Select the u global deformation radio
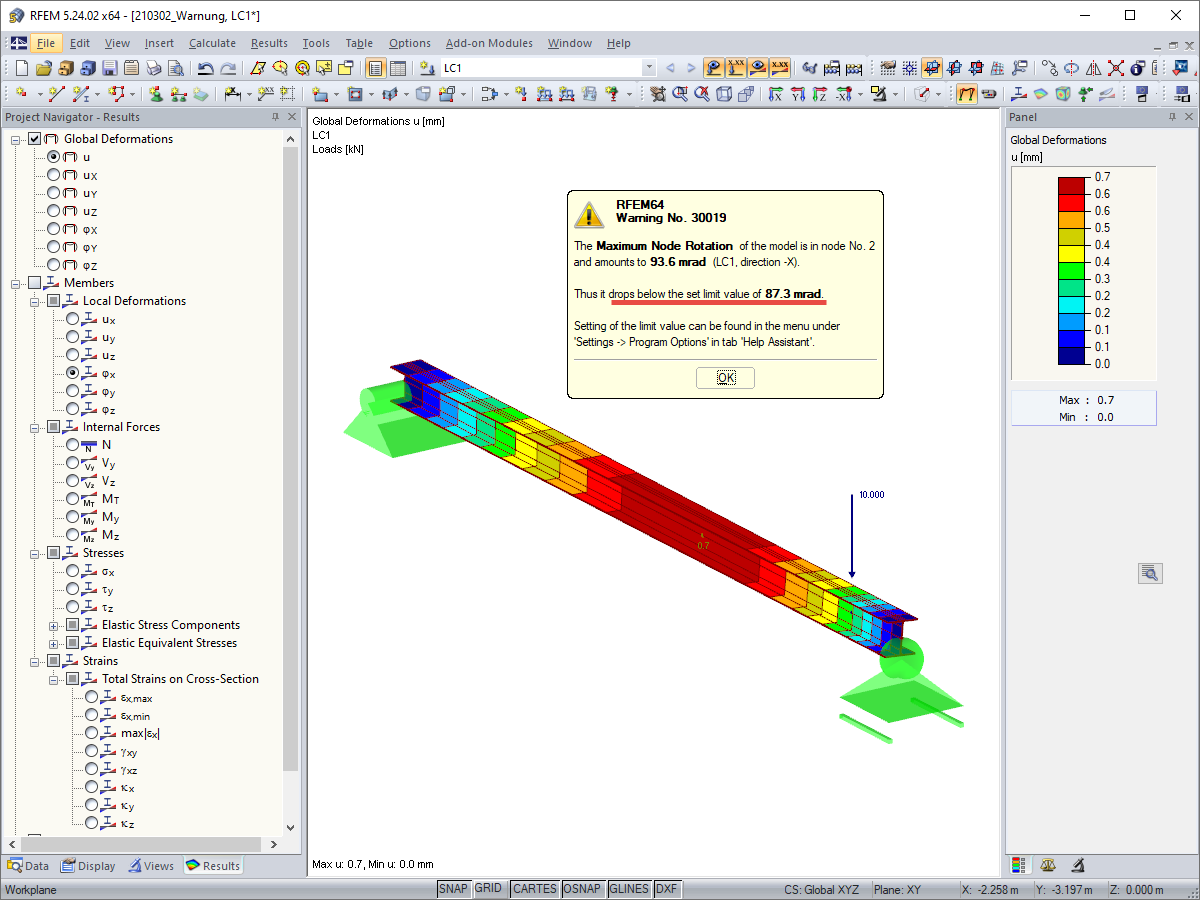This screenshot has height=900, width=1200. 53,157
